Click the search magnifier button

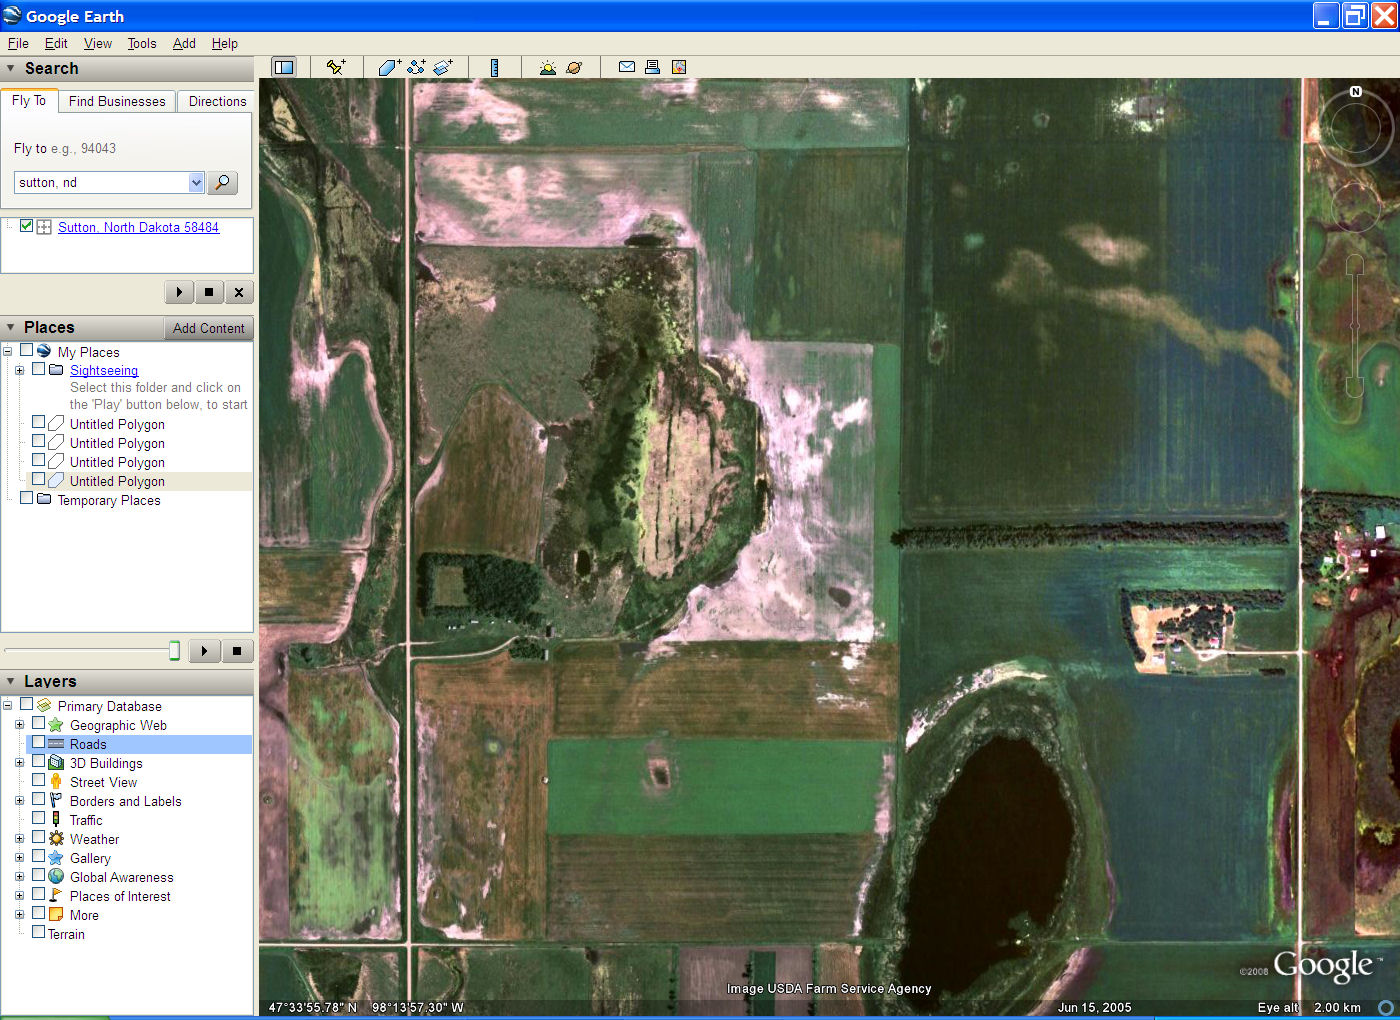[x=223, y=182]
